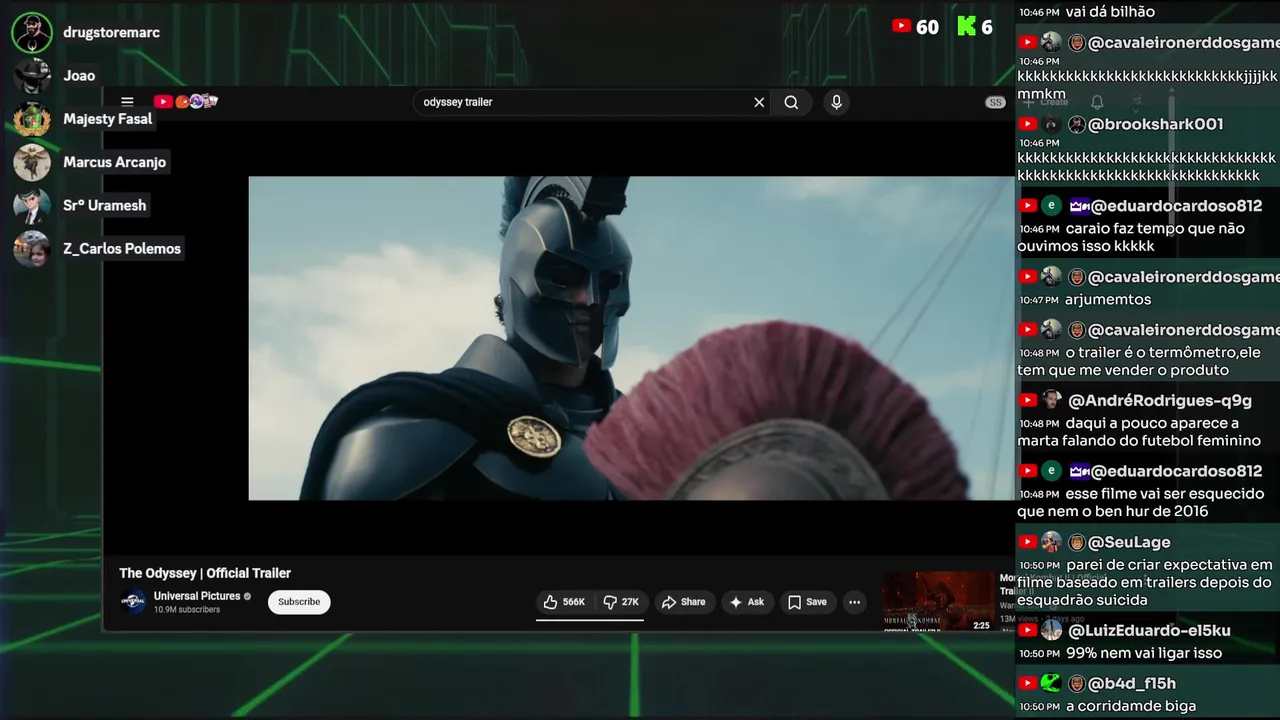Like the video with 566K likes
This screenshot has height=720, width=1280.
pos(564,602)
